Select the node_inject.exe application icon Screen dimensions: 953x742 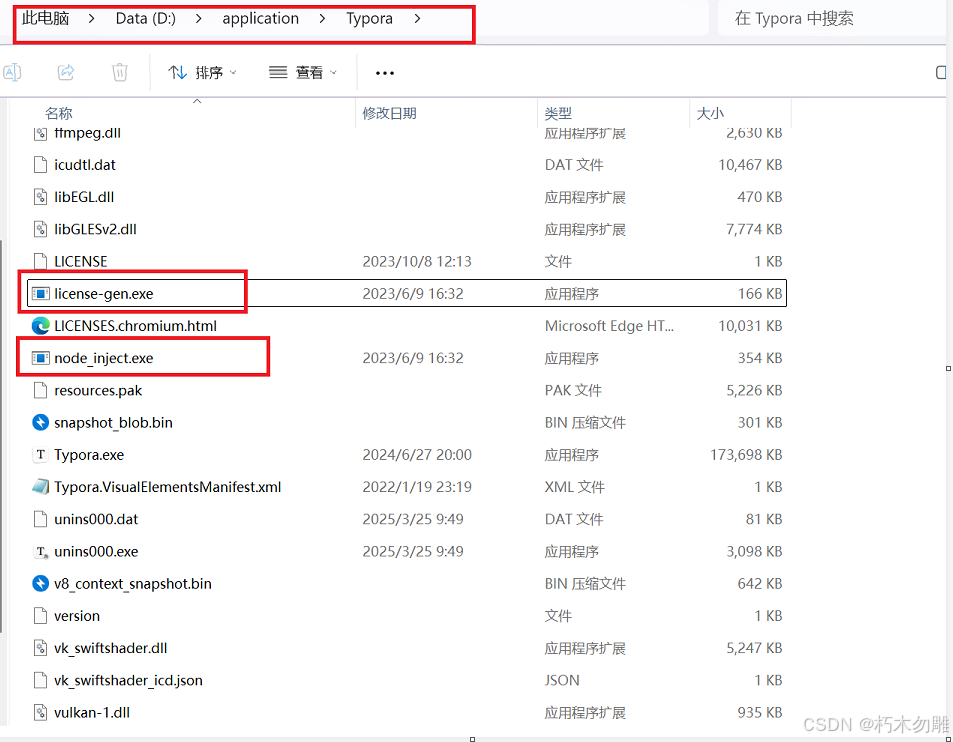click(40, 358)
